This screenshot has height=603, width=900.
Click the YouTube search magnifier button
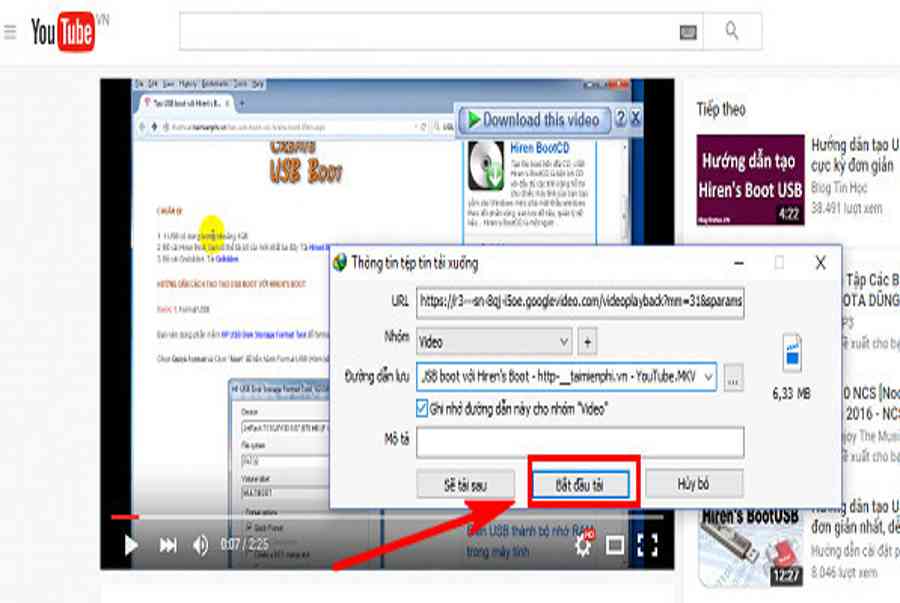(732, 31)
